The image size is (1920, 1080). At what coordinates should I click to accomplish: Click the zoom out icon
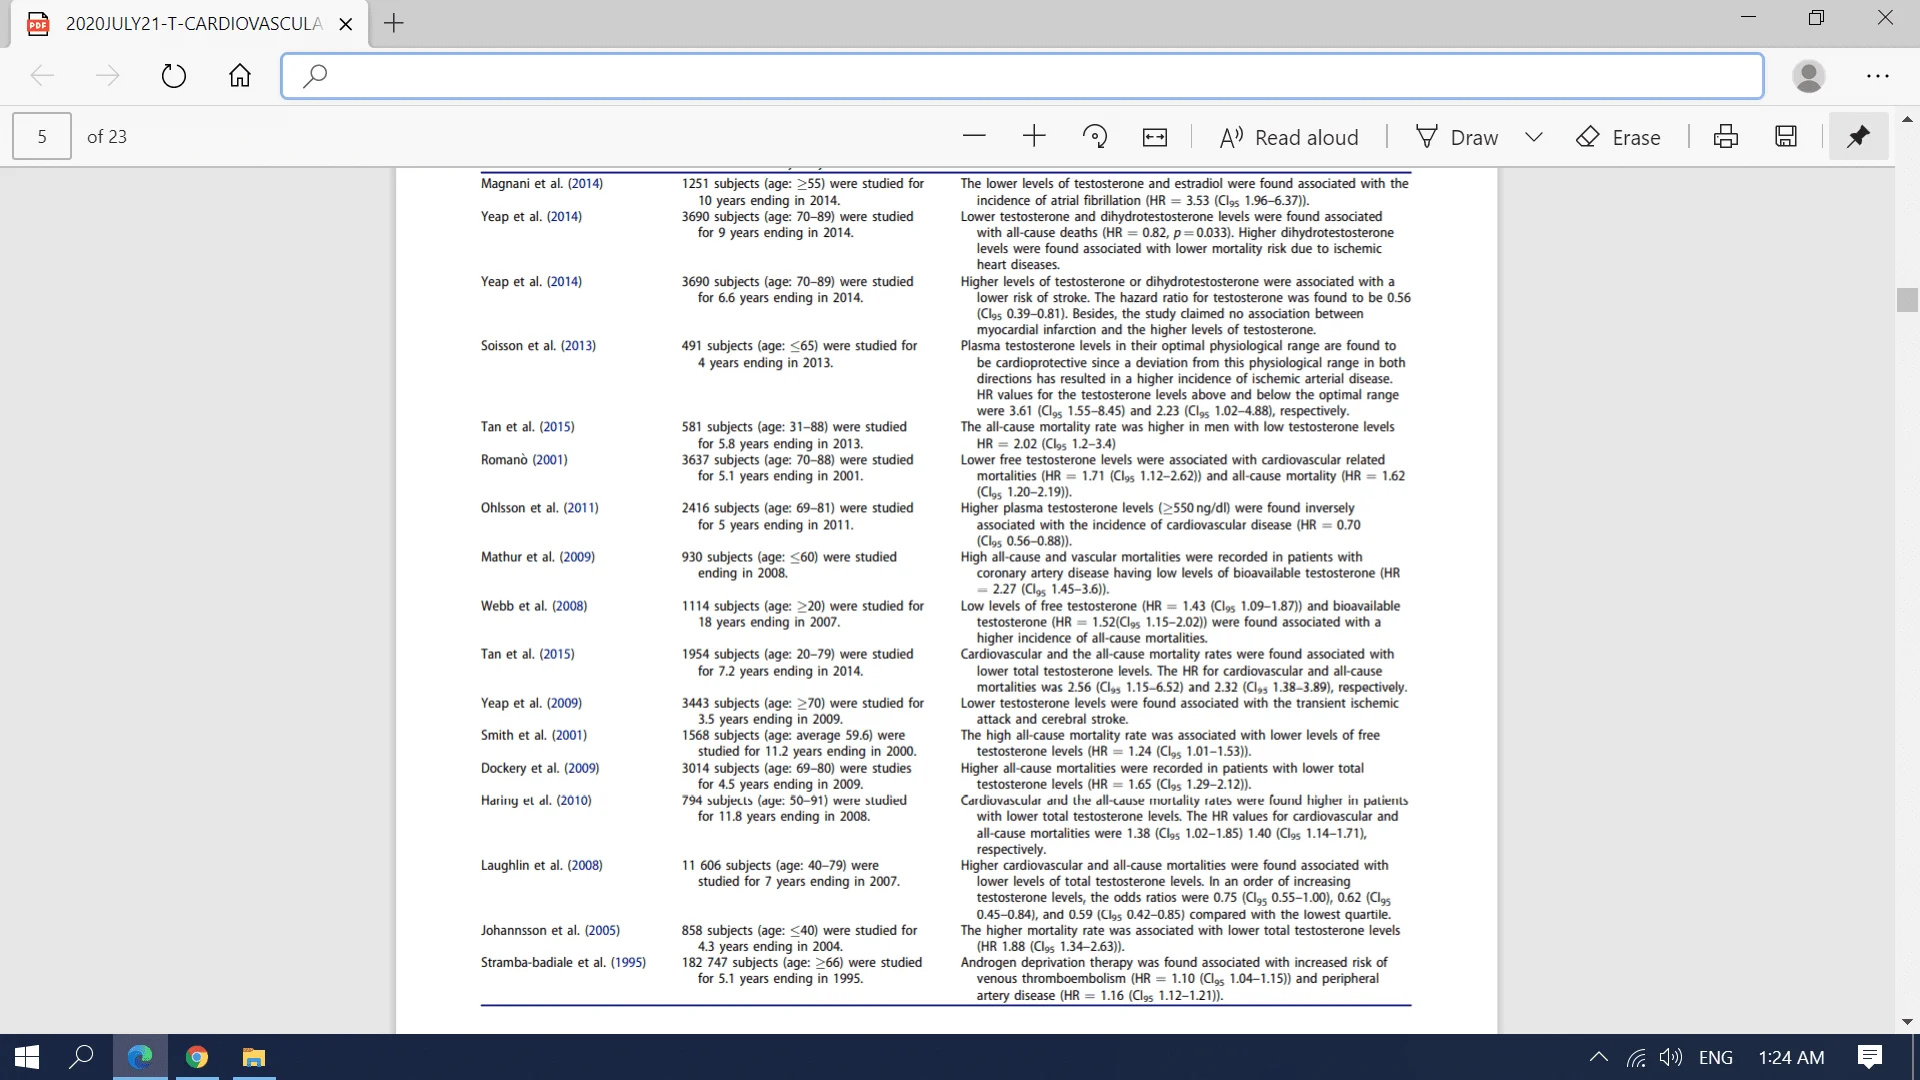(x=973, y=136)
